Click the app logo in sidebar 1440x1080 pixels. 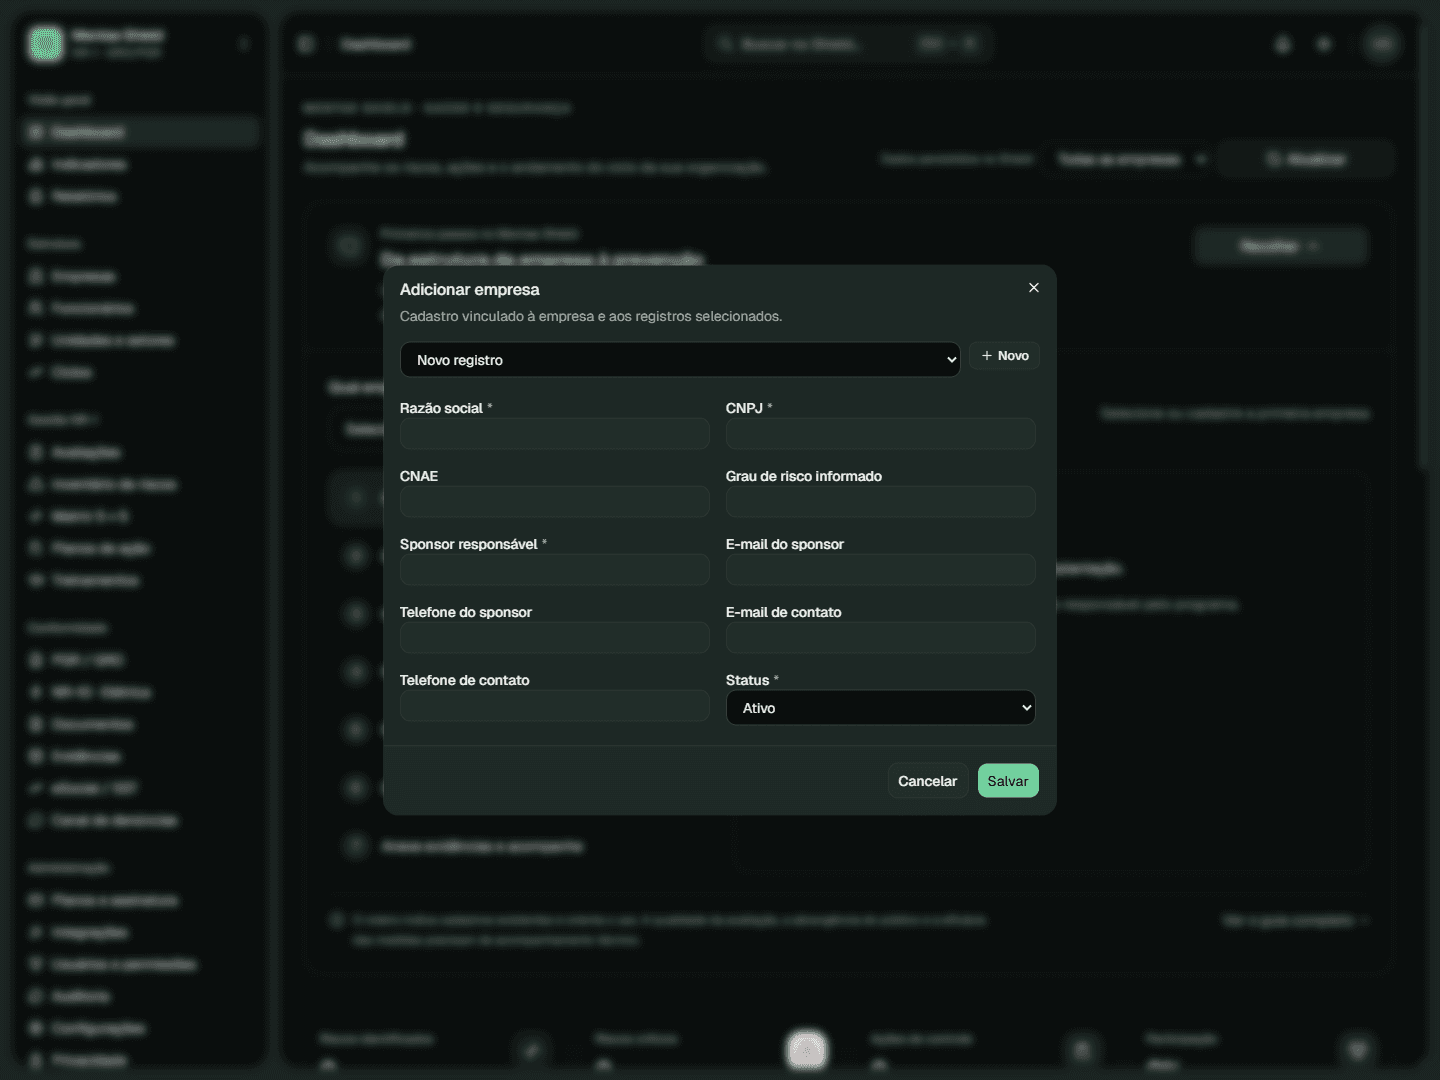coord(46,43)
